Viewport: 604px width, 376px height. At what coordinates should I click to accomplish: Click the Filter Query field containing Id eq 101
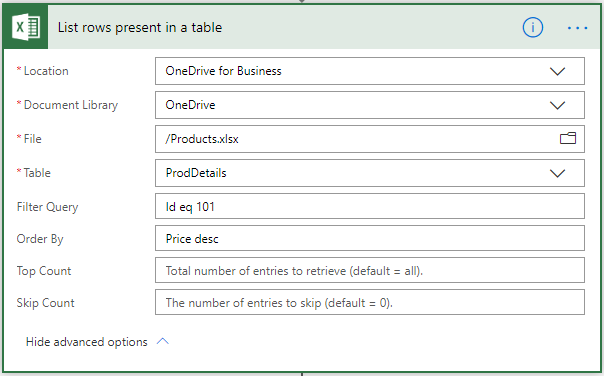370,206
